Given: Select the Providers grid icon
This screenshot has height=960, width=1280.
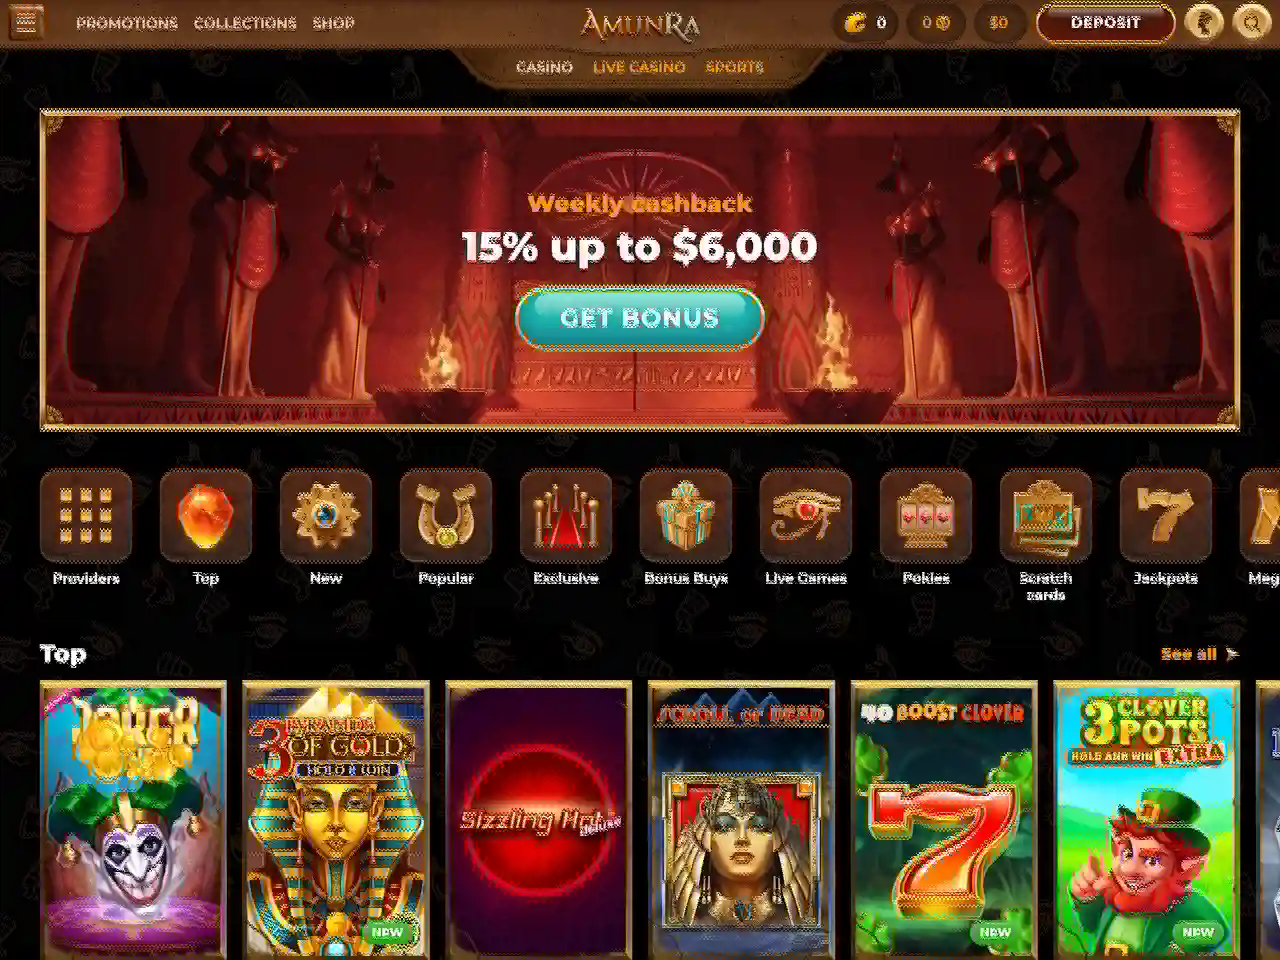Looking at the screenshot, I should (x=86, y=516).
